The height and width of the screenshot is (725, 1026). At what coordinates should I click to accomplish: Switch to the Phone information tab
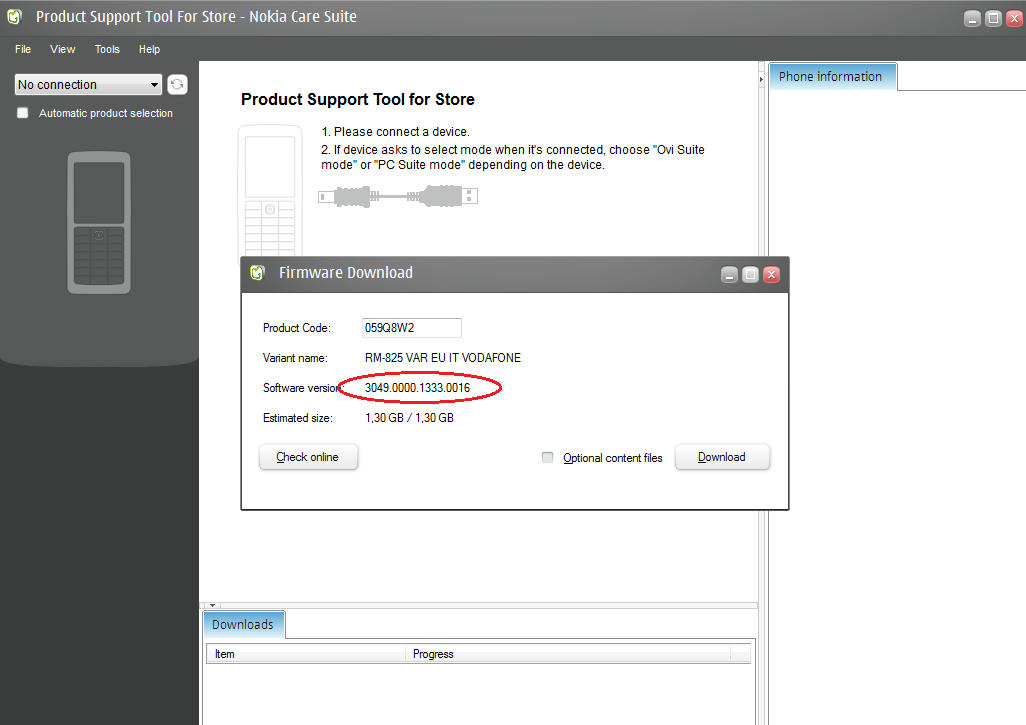[x=831, y=77]
